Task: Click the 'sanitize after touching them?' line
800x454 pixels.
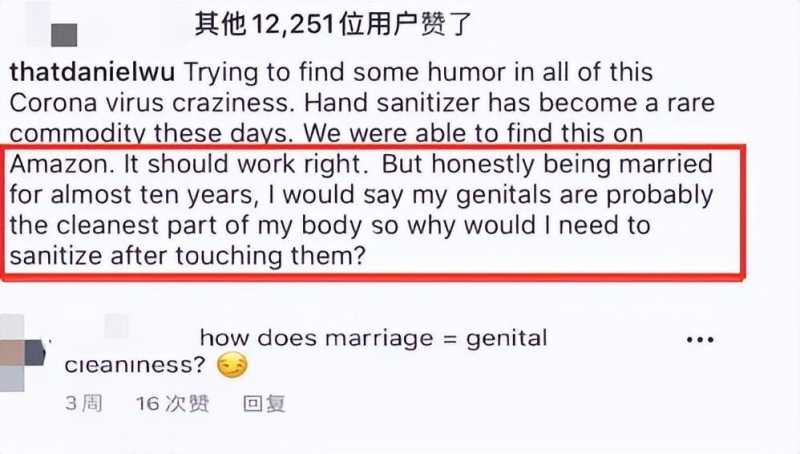Action: pyautogui.click(x=187, y=256)
